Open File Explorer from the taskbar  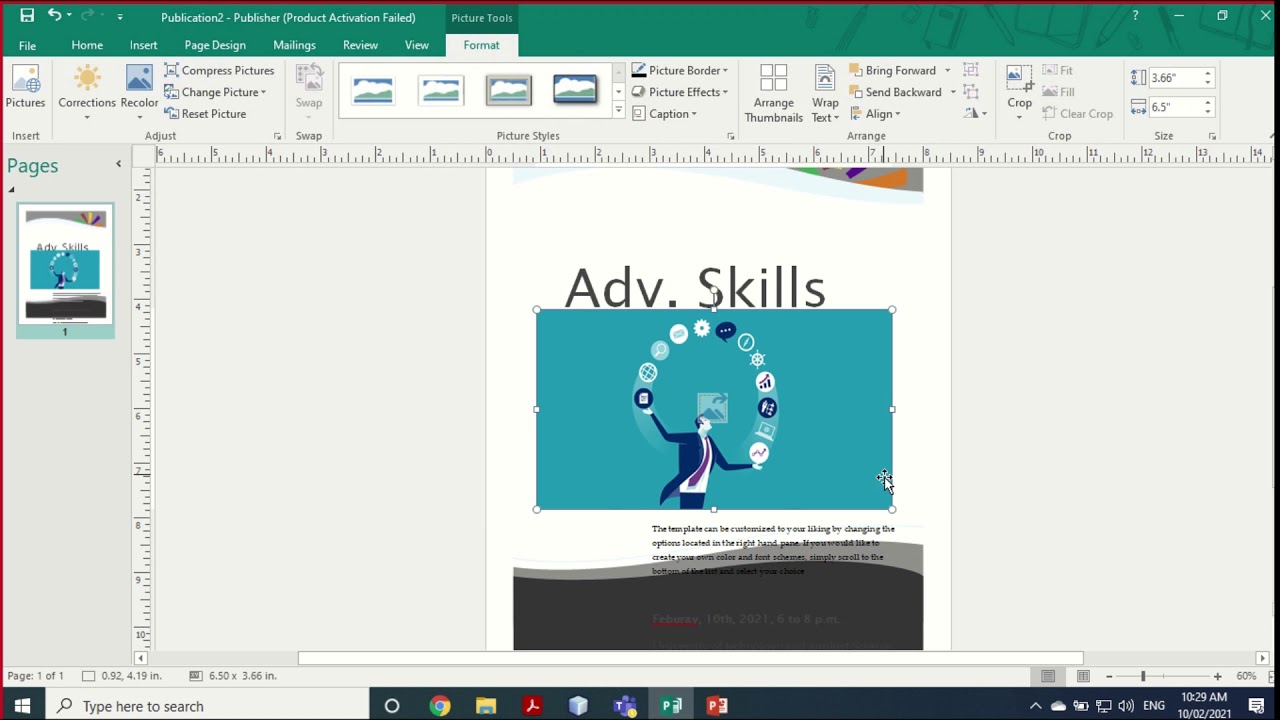(486, 706)
